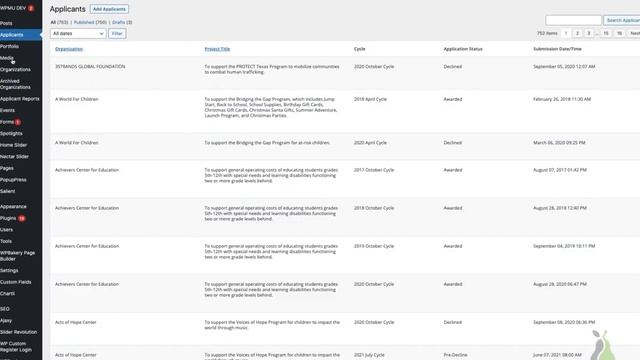
Task: Go to Media in the sidebar
Action: (x=7, y=58)
